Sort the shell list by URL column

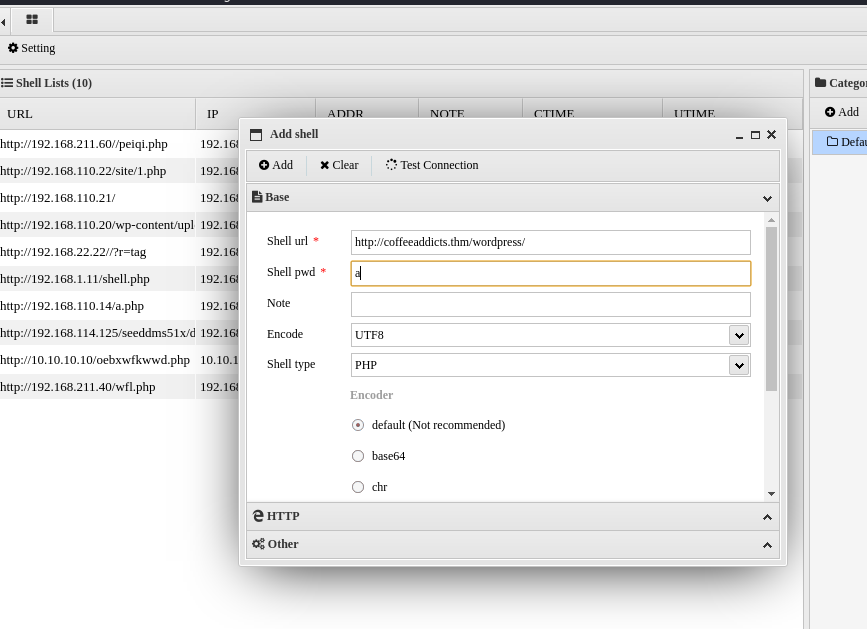point(20,114)
